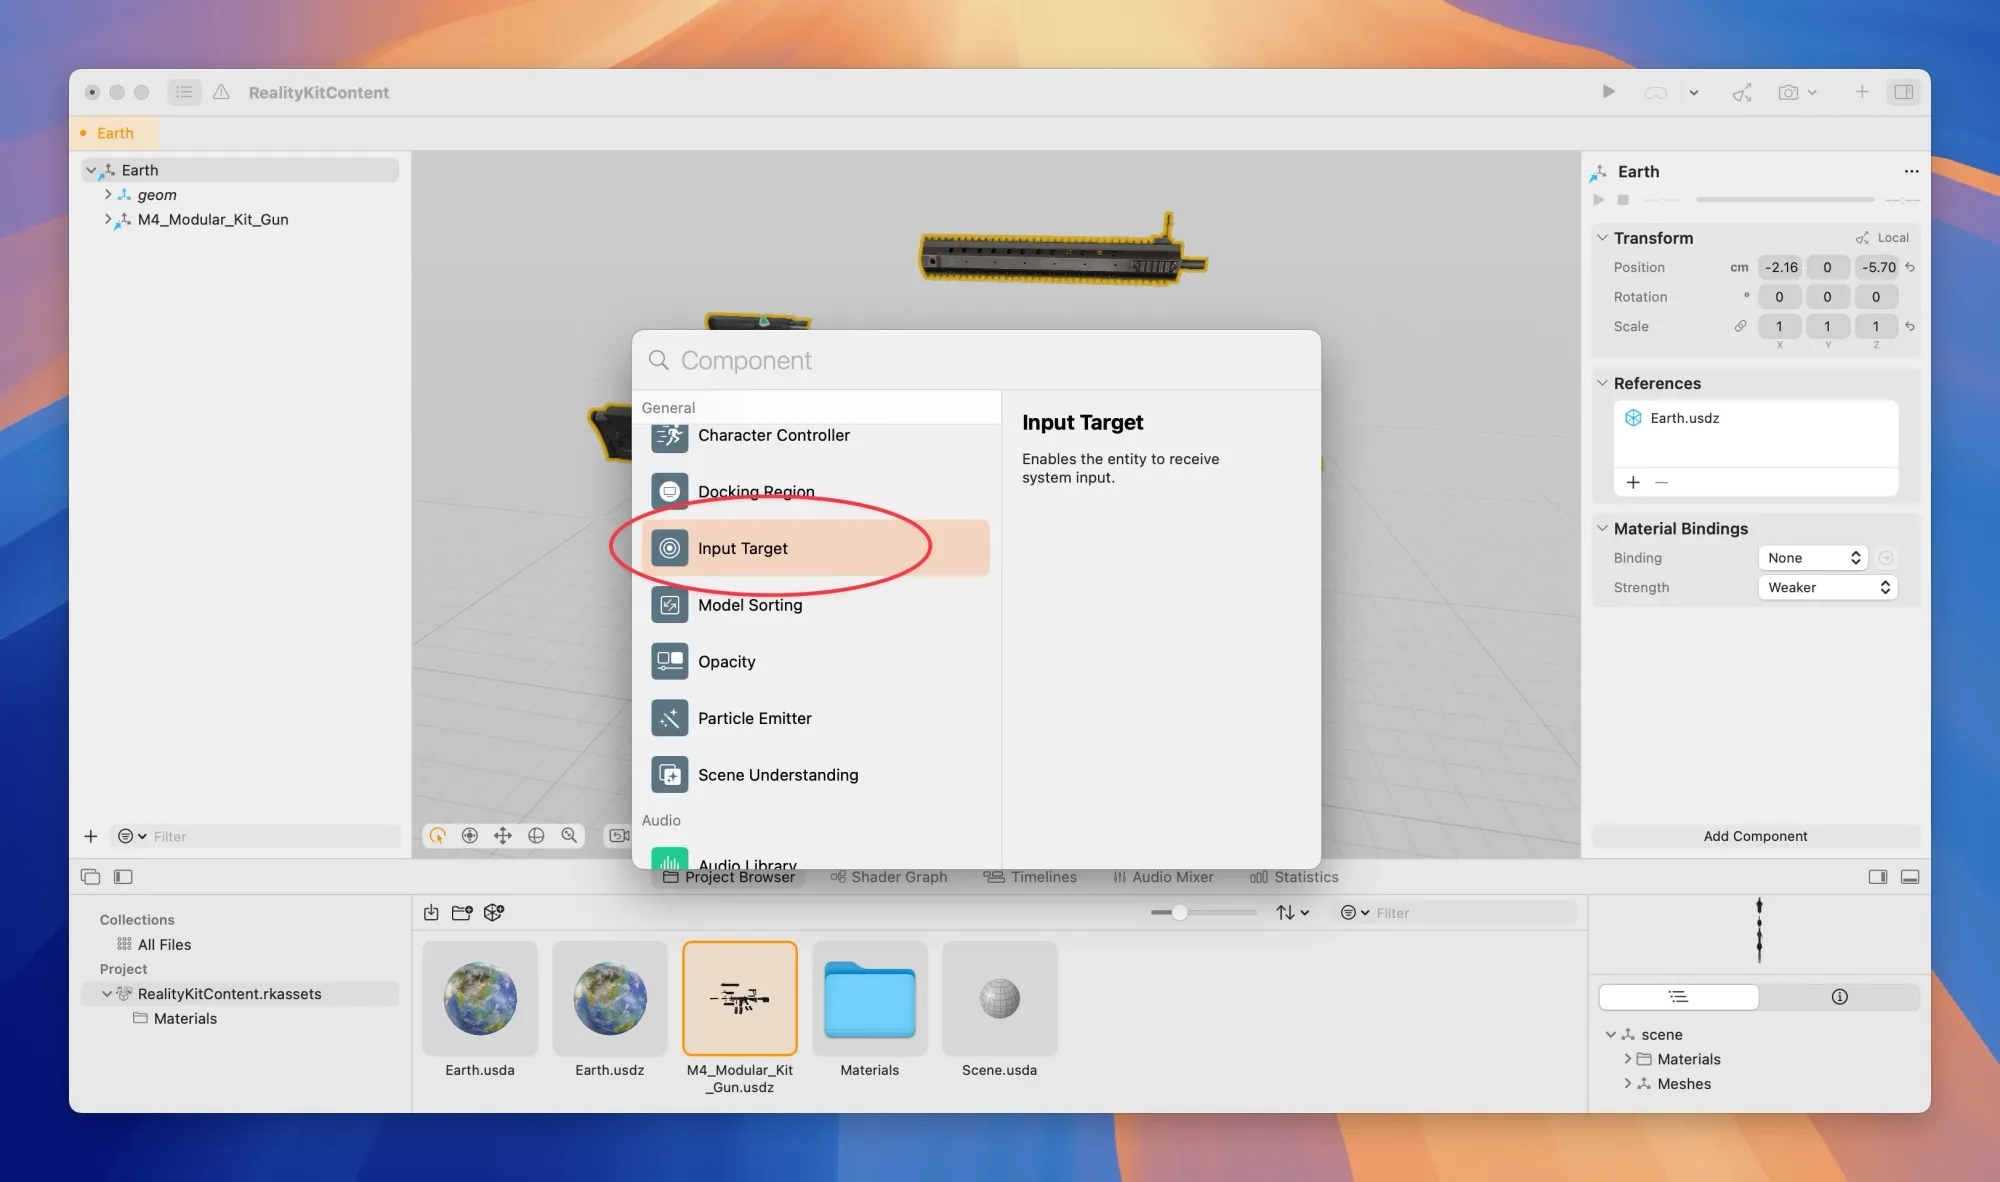Toggle uniform scale link icon

click(x=1740, y=326)
